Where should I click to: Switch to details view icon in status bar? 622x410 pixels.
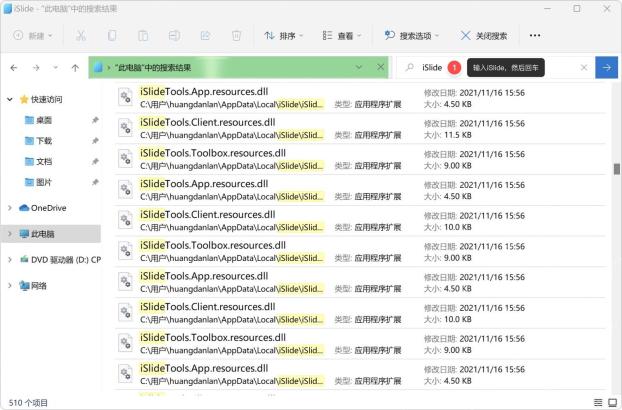pos(598,402)
